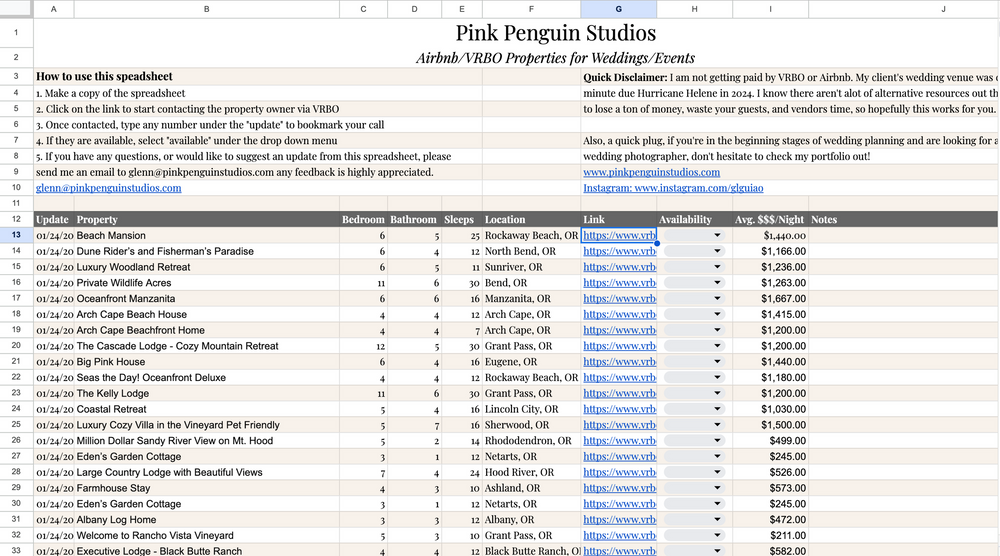
Task: Click the Bathroom header cell
Action: pyautogui.click(x=415, y=219)
